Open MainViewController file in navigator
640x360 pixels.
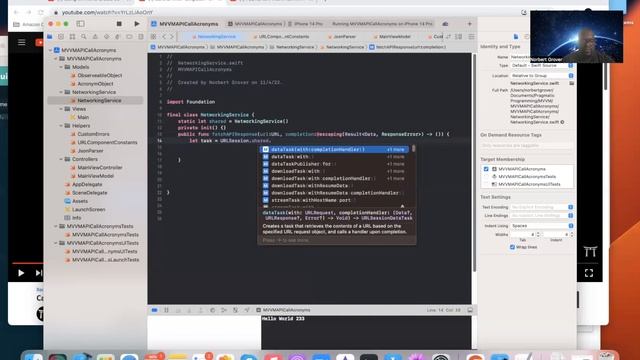pos(100,168)
